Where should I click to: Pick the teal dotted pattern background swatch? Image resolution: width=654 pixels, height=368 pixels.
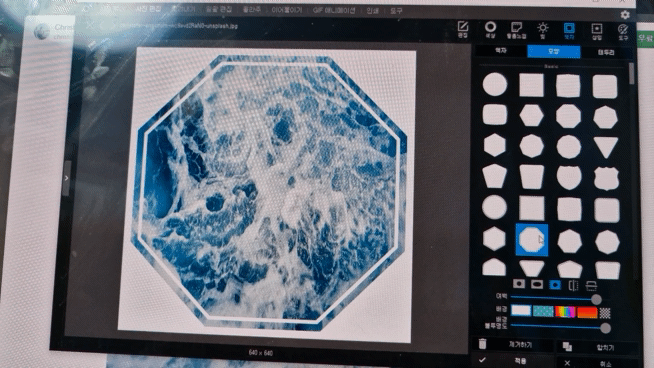point(543,311)
